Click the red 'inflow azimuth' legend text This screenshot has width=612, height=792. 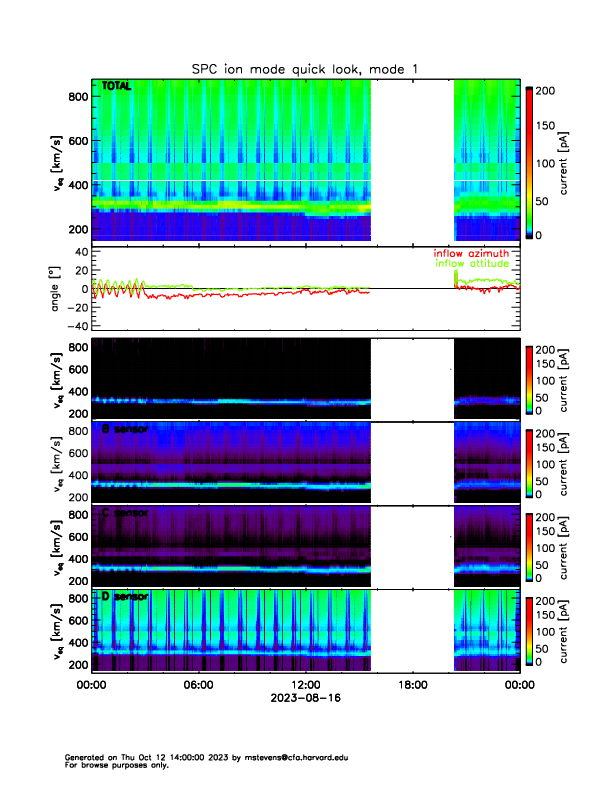tap(471, 253)
